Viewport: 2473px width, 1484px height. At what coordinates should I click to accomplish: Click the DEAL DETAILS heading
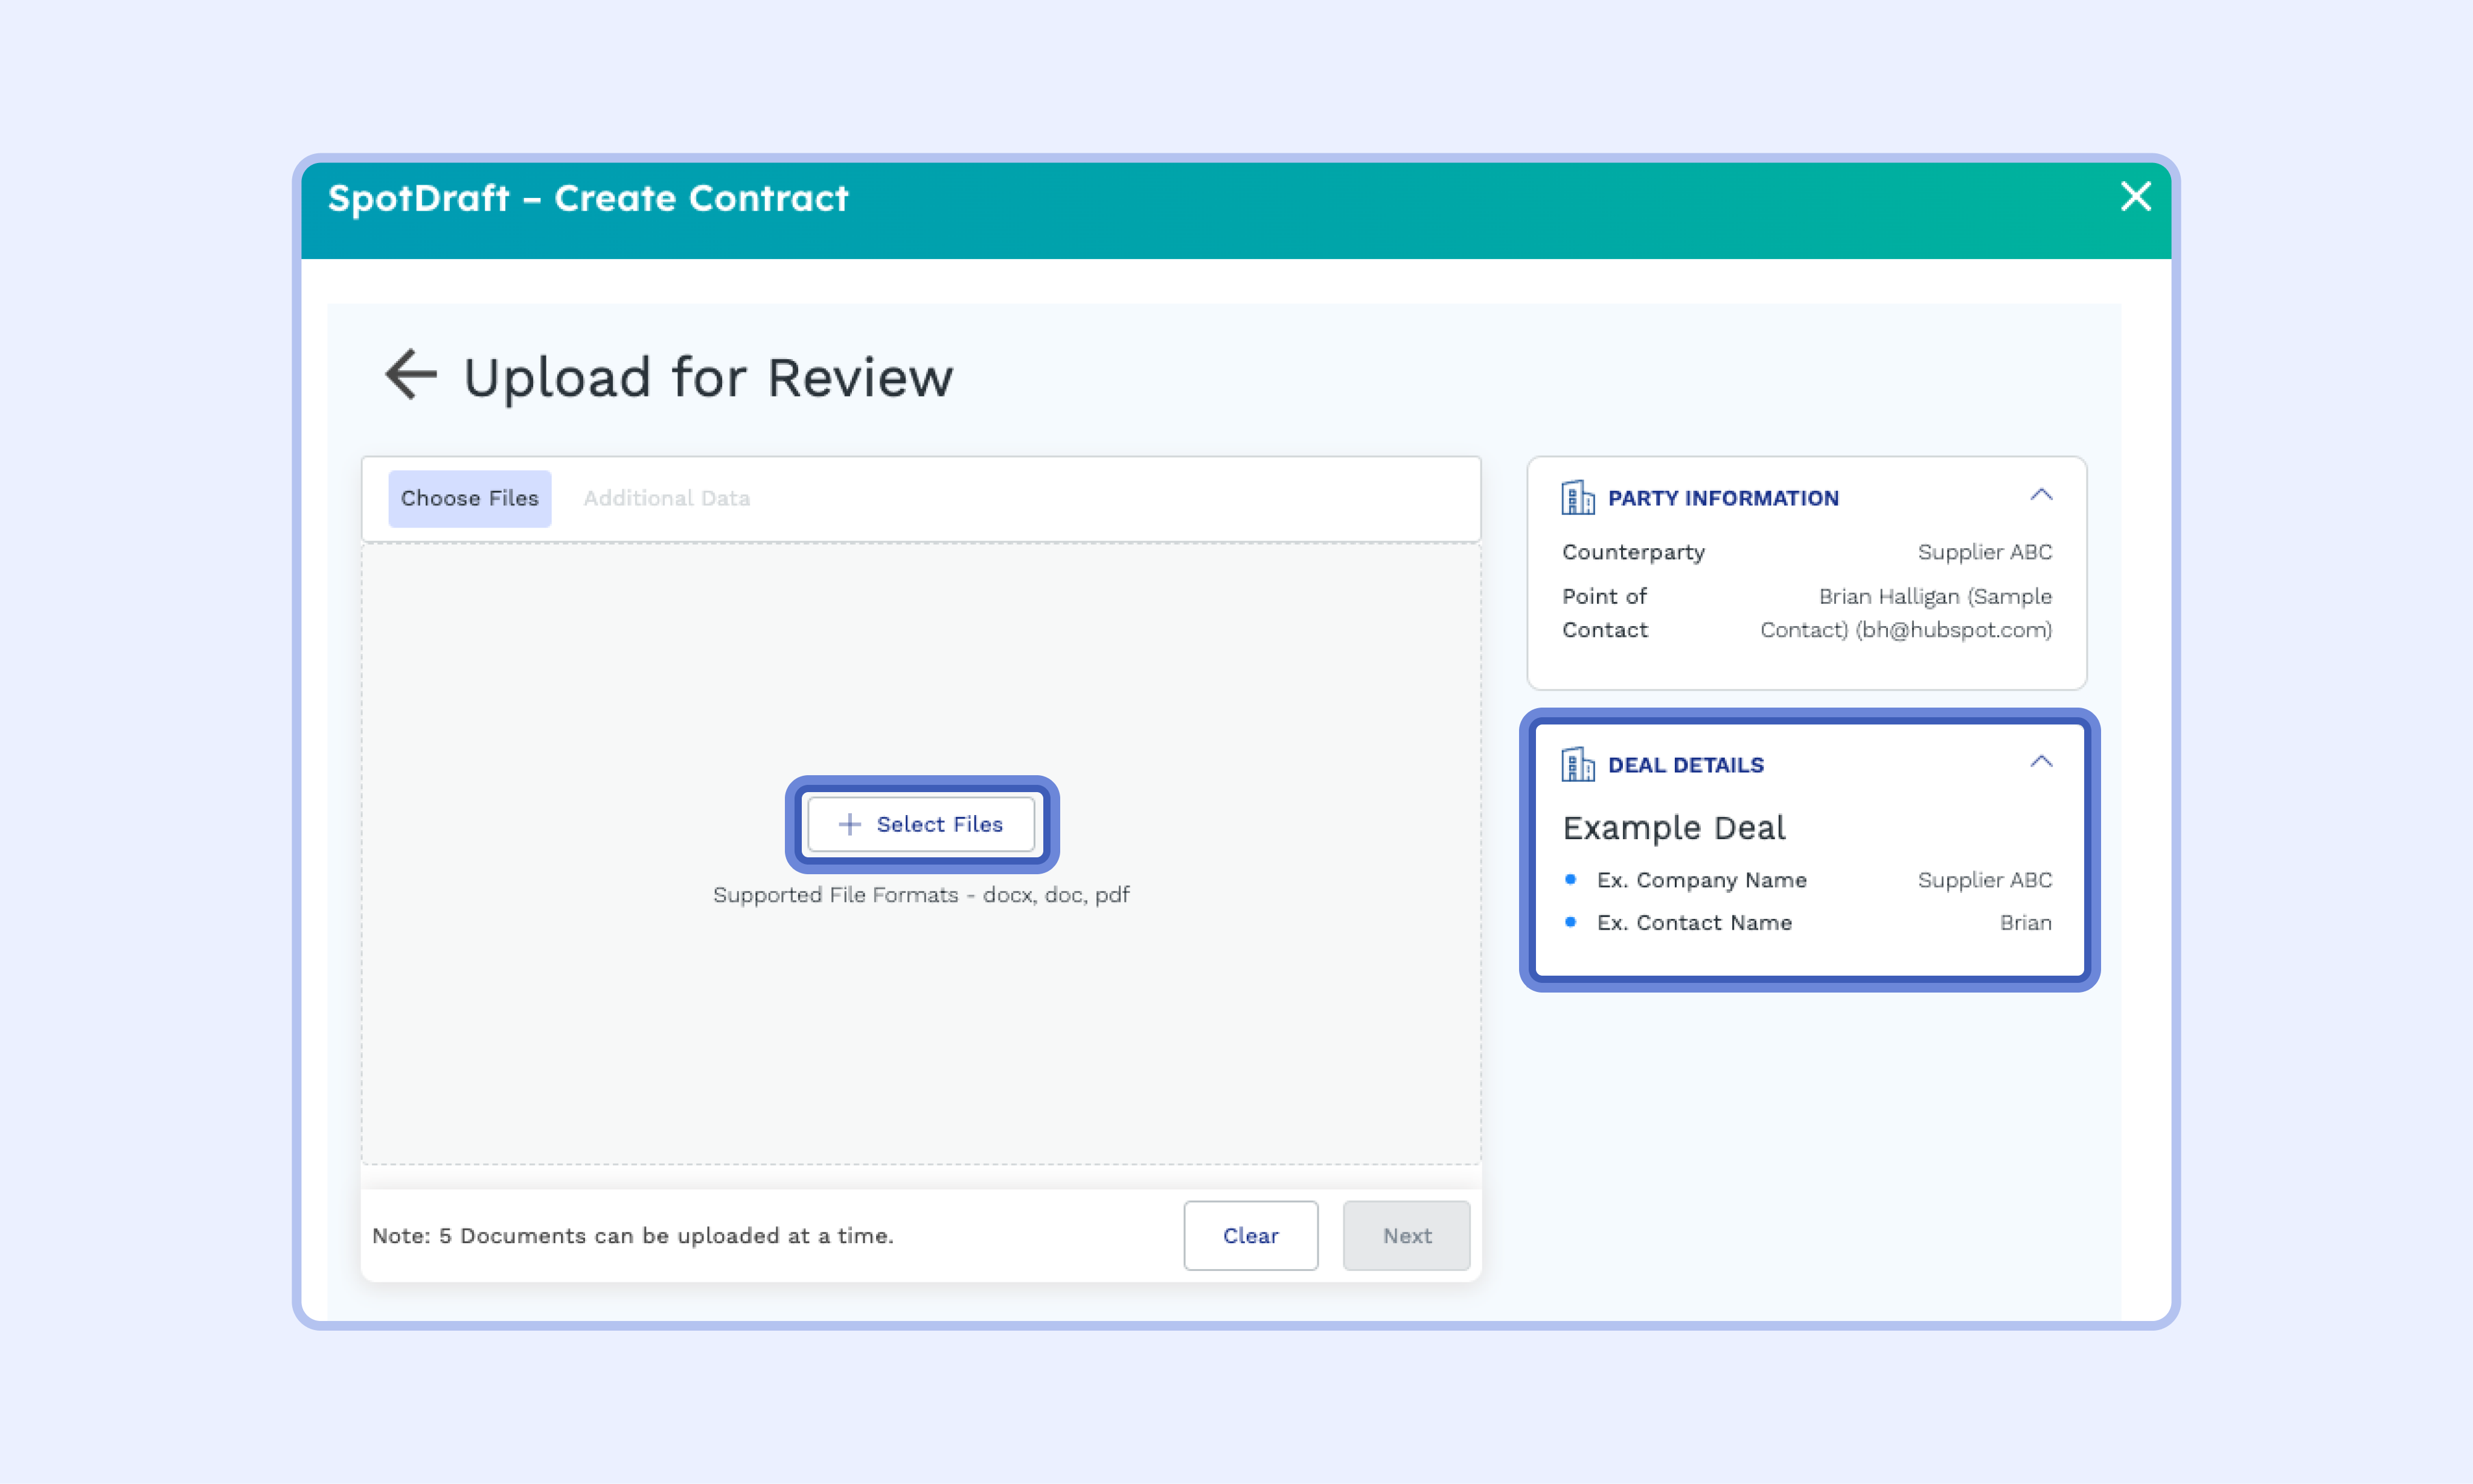coord(1685,765)
